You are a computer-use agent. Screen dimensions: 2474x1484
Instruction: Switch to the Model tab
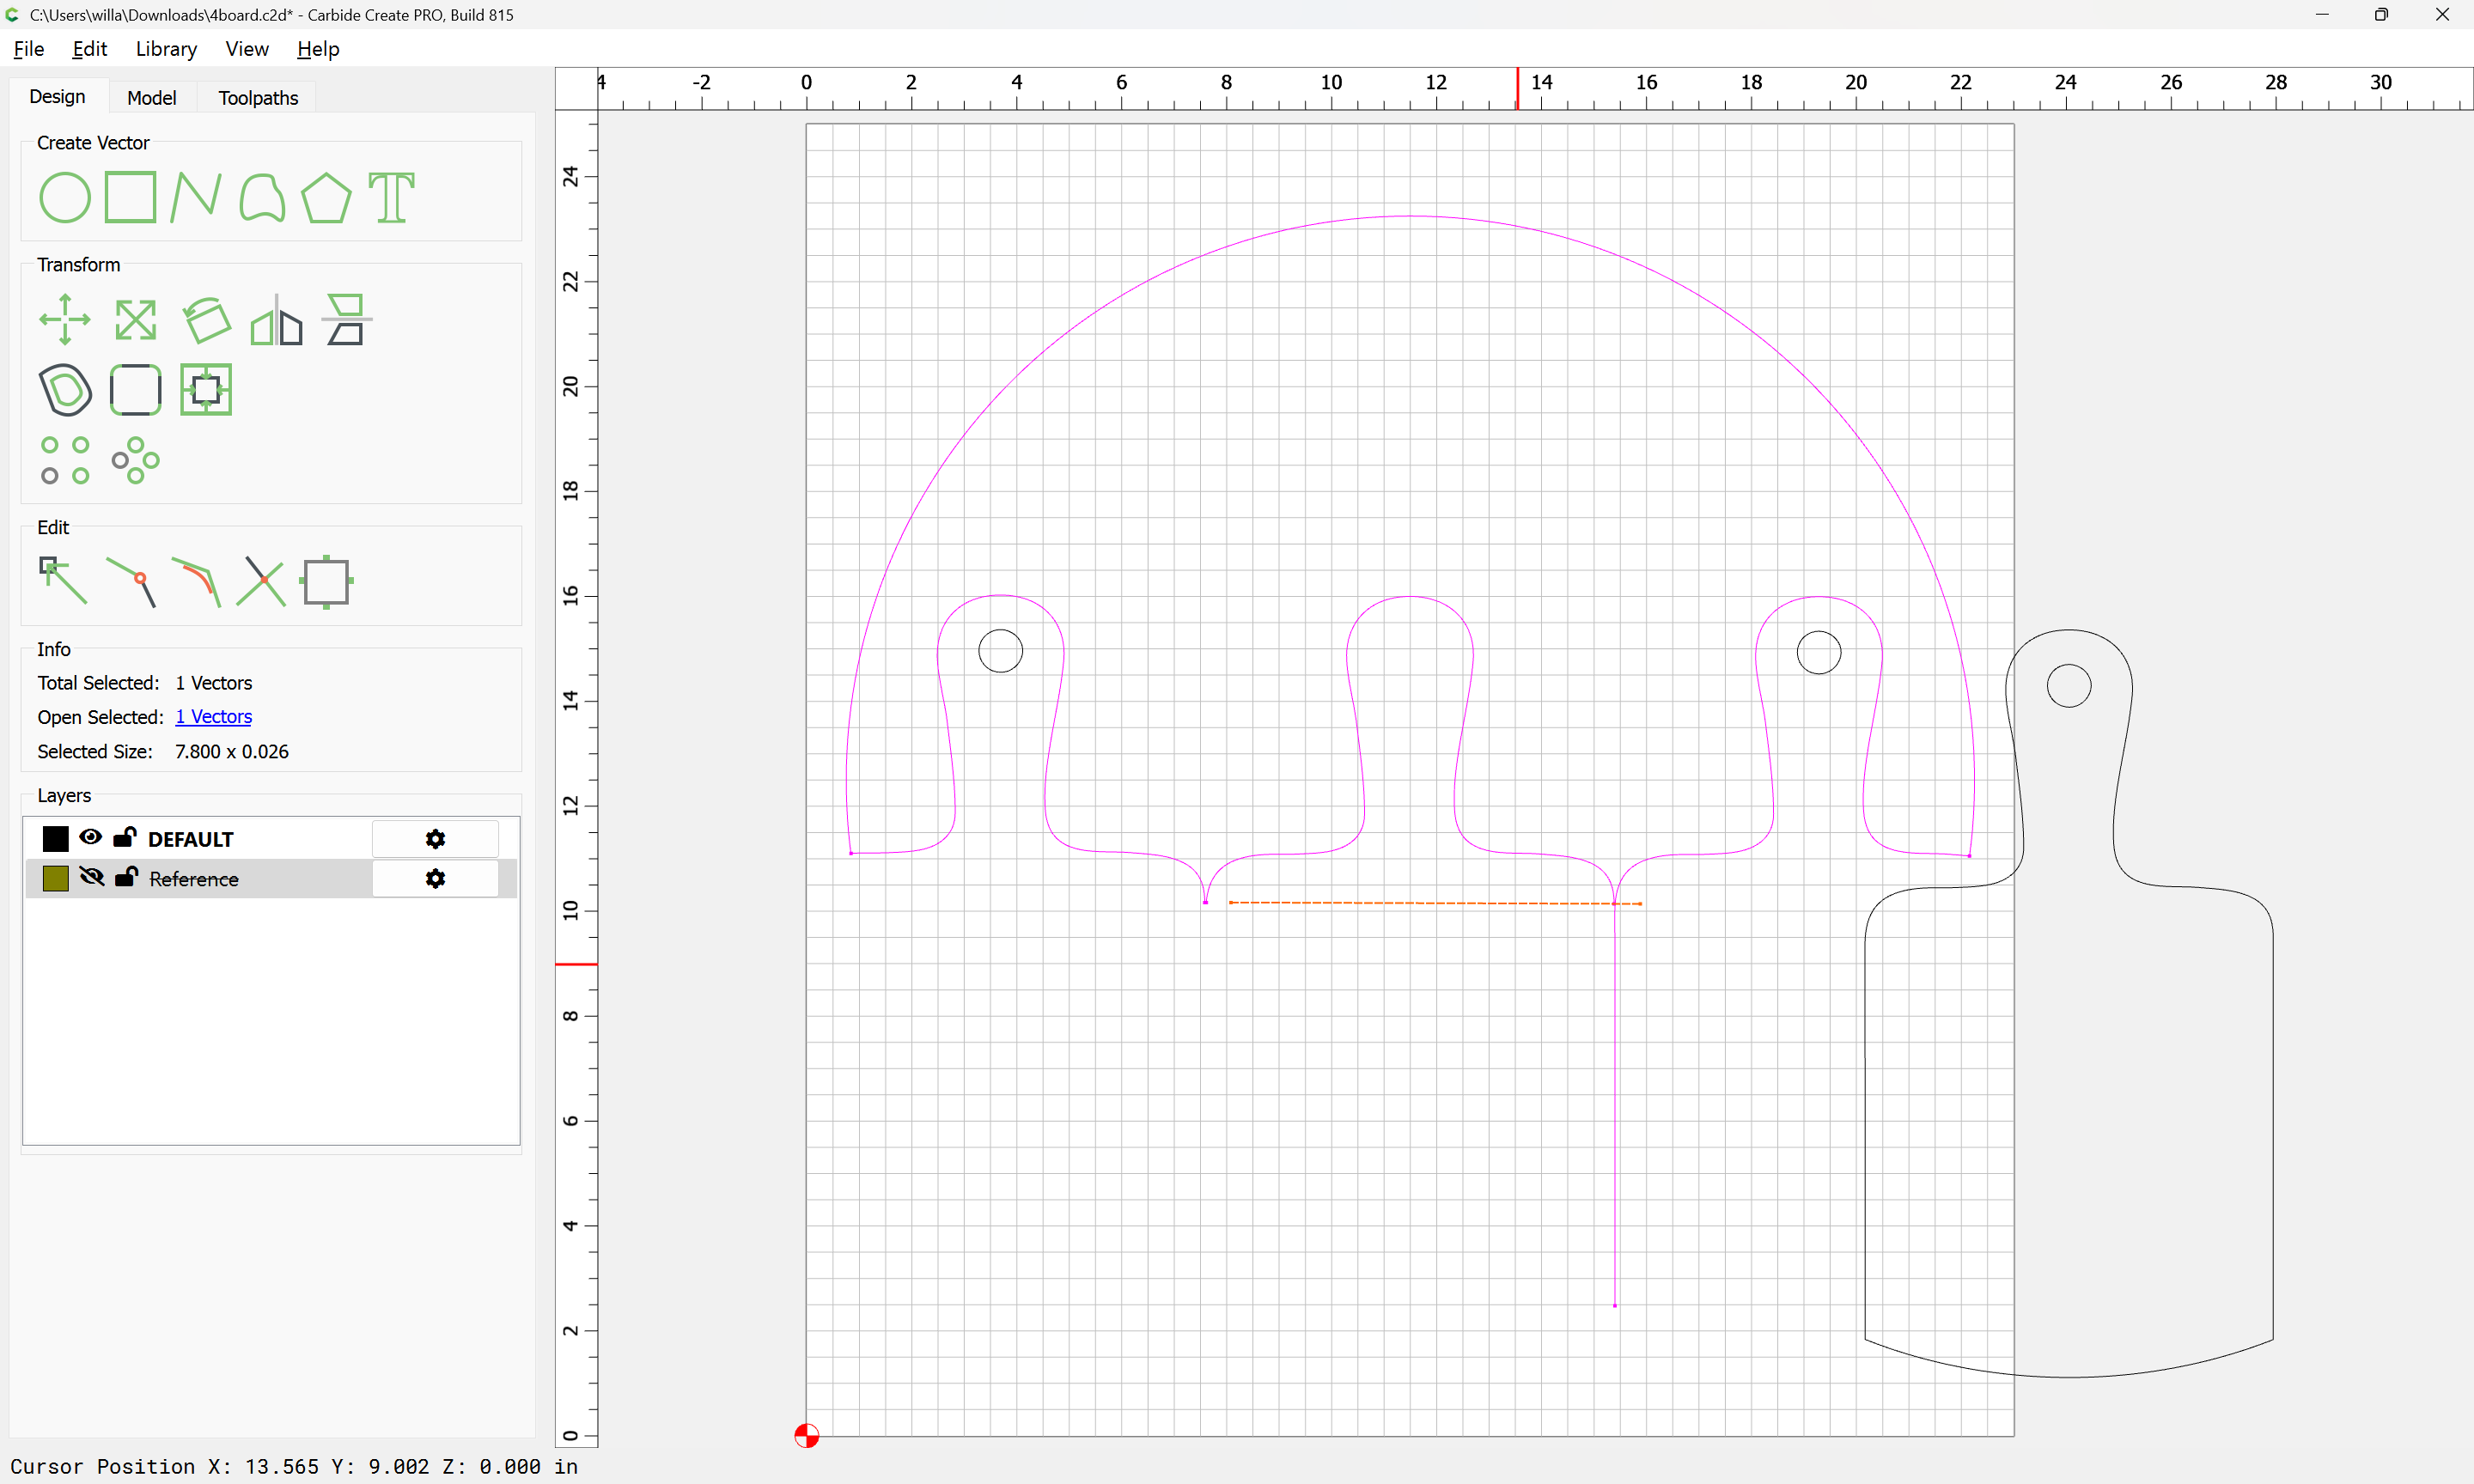[152, 98]
